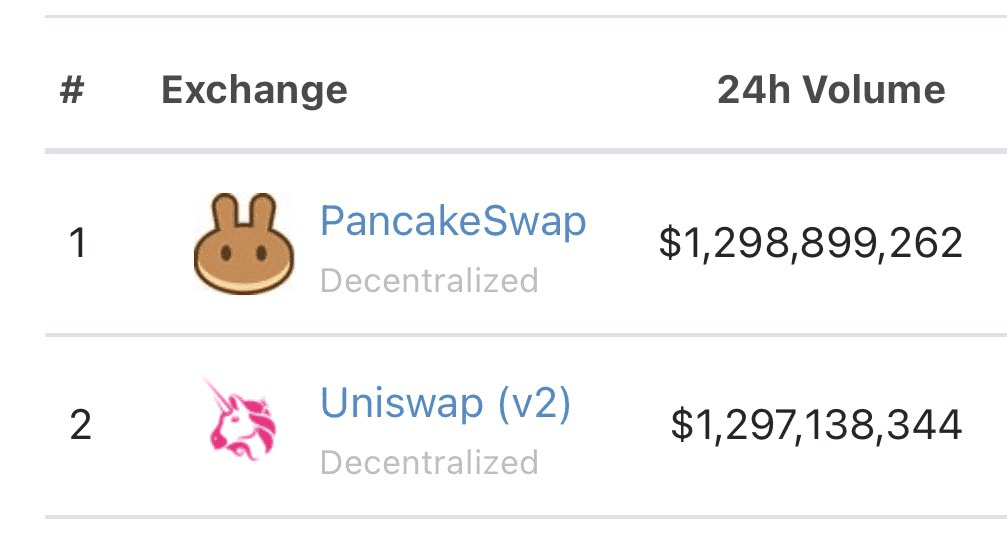The image size is (1007, 539).
Task: Click the divider line below header row
Action: pyautogui.click(x=526, y=151)
